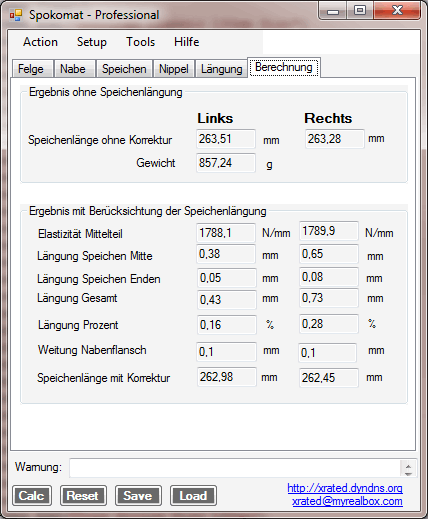Click the Spokomat application icon in title bar
This screenshot has width=428, height=519.
point(16,15)
